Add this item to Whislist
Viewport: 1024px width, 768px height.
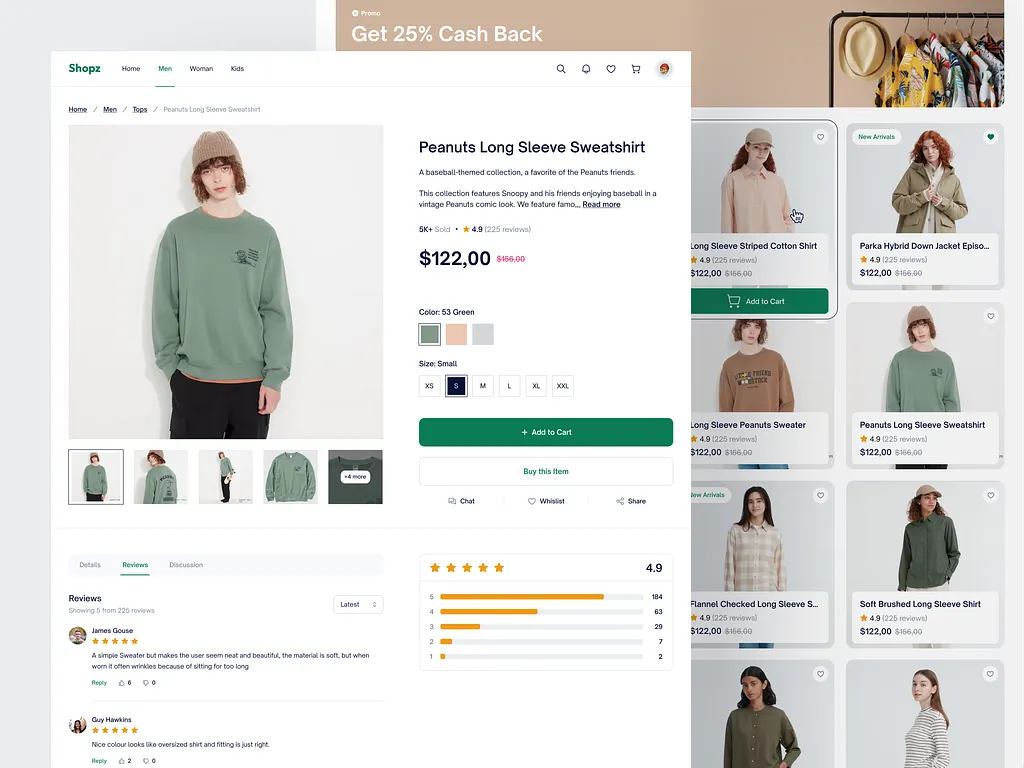(546, 501)
